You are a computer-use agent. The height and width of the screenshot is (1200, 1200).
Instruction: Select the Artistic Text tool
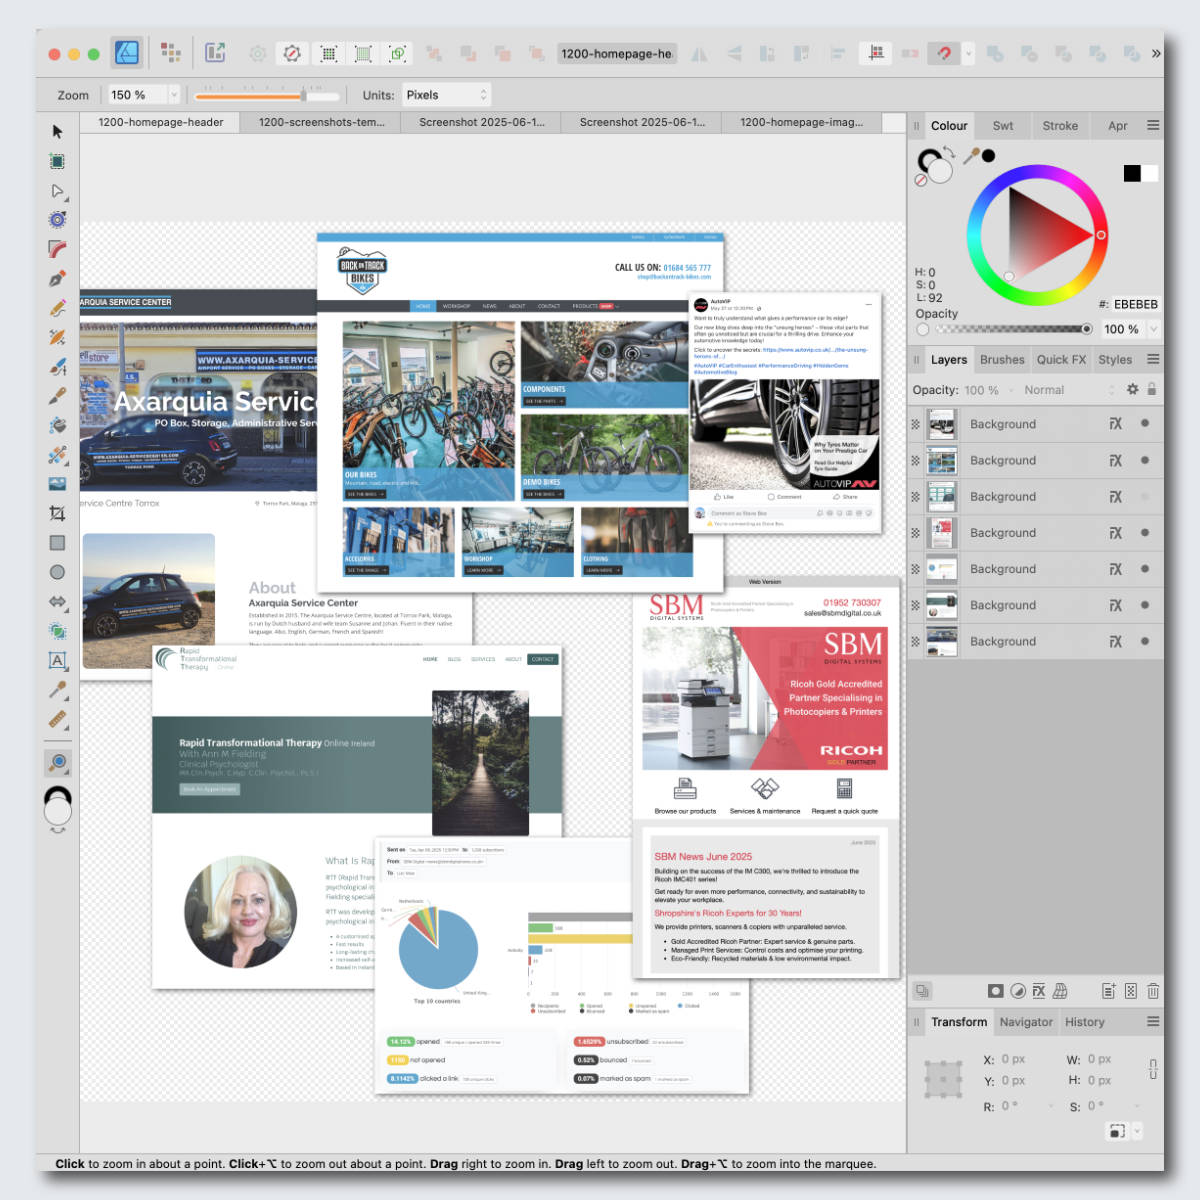tap(57, 660)
